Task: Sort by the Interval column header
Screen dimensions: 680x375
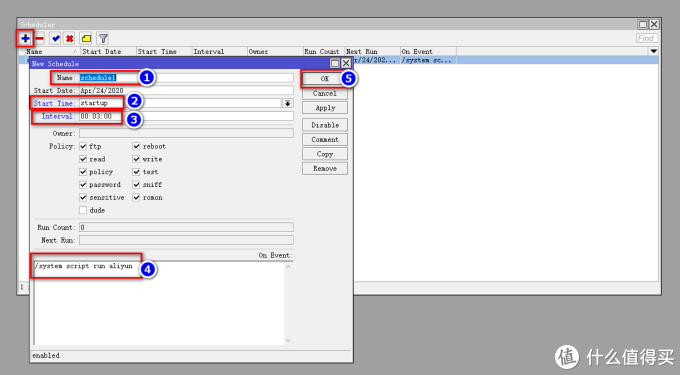Action: point(219,51)
